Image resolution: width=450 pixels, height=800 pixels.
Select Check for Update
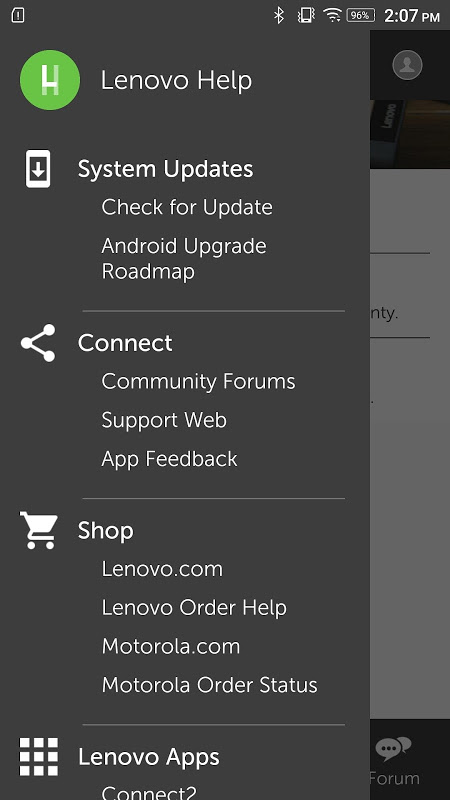point(187,207)
